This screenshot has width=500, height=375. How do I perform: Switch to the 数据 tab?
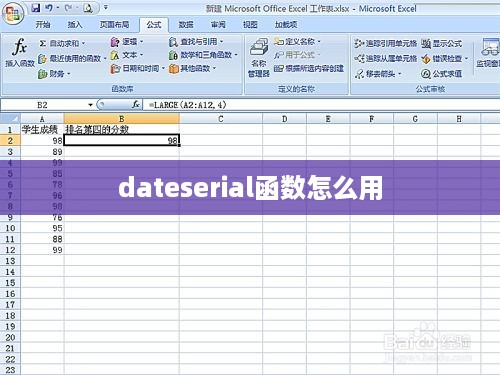[x=186, y=25]
